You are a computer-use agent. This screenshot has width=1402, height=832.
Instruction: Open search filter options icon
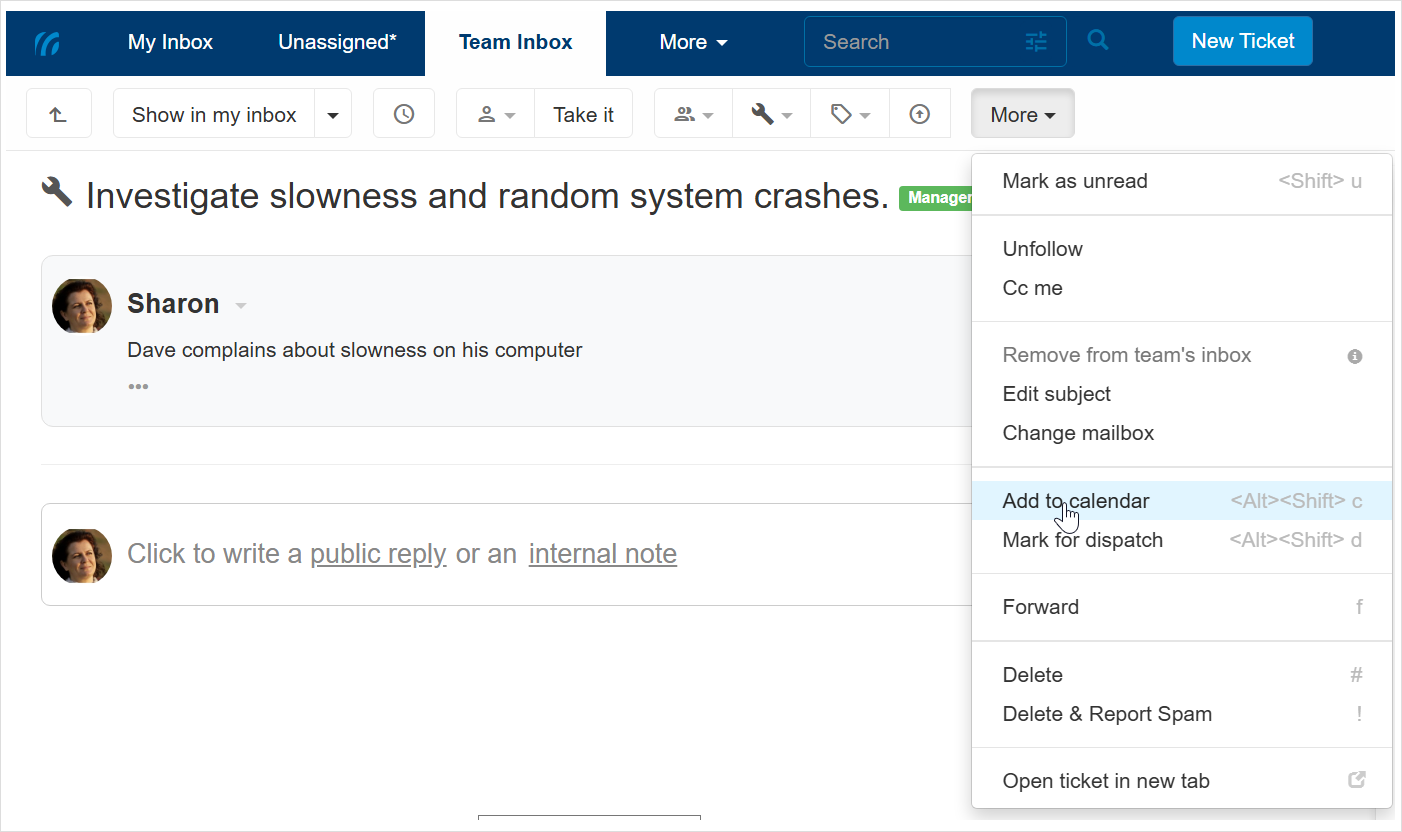coord(1036,42)
